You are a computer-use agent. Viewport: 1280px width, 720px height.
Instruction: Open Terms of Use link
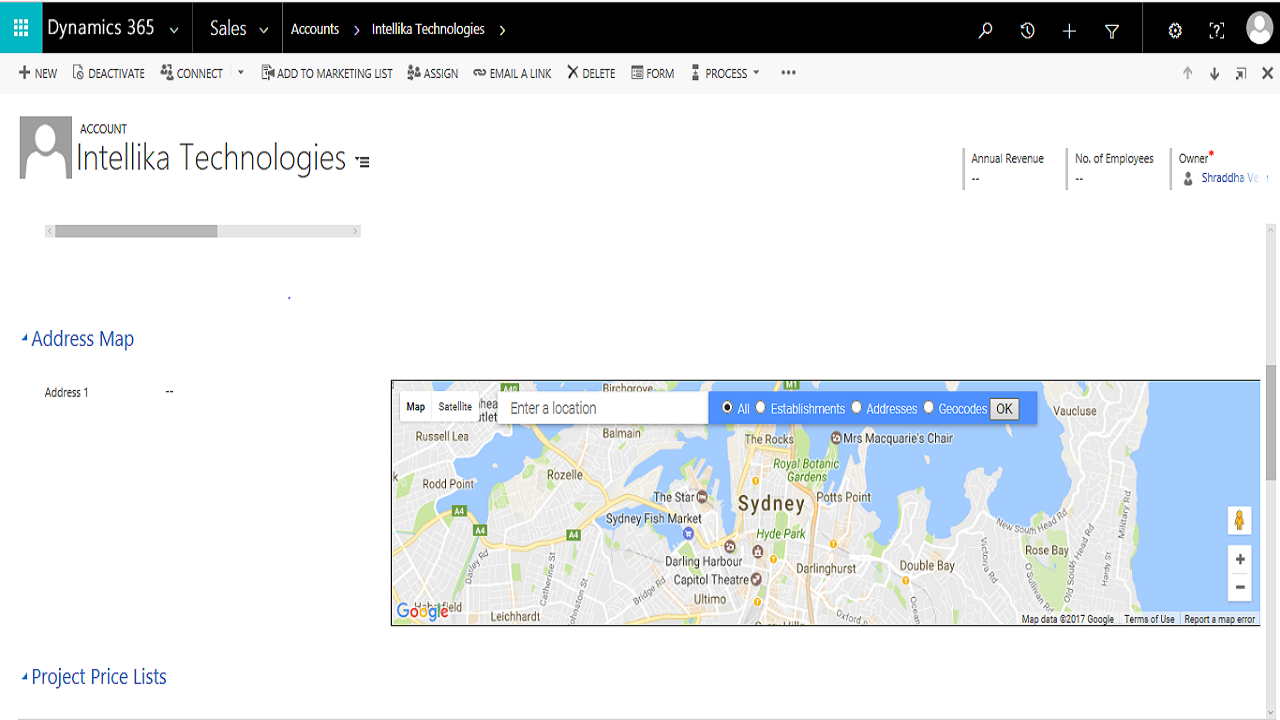coord(1149,619)
